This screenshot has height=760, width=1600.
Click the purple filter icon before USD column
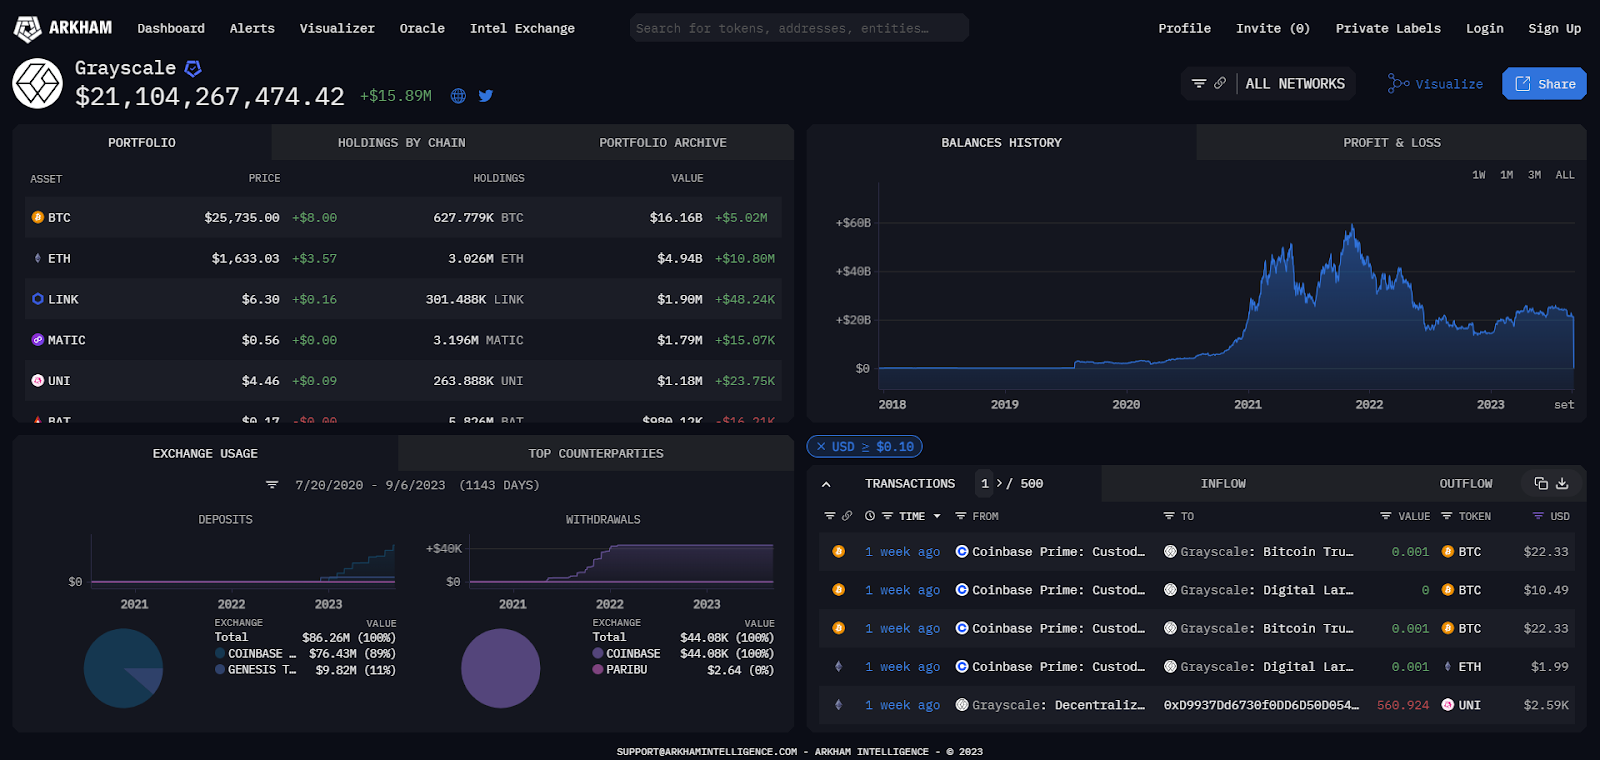point(1538,516)
